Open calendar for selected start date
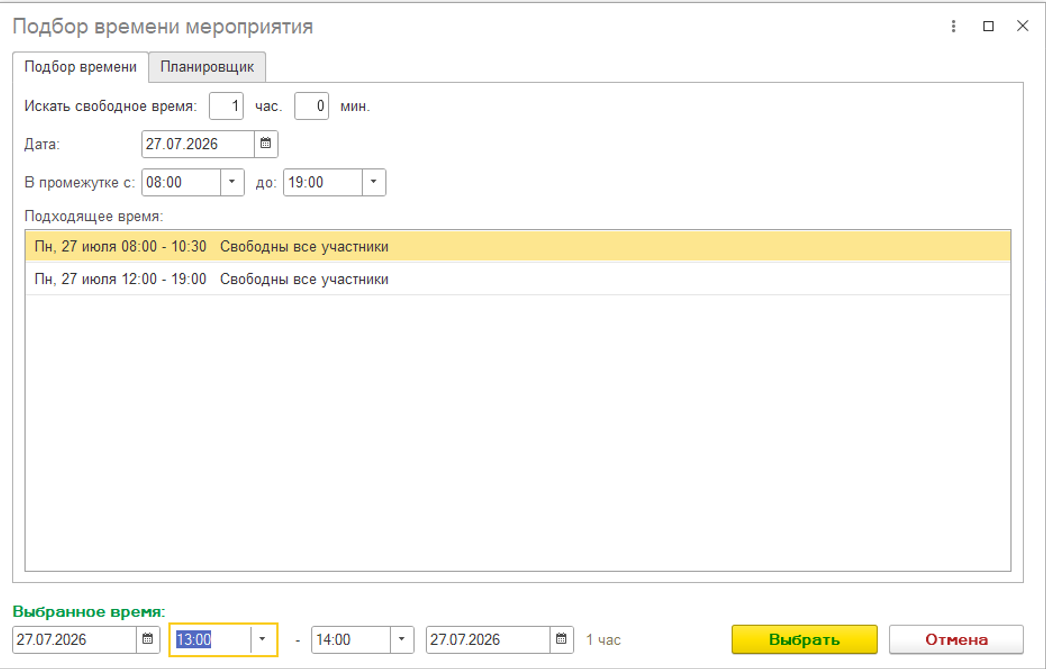 148,640
